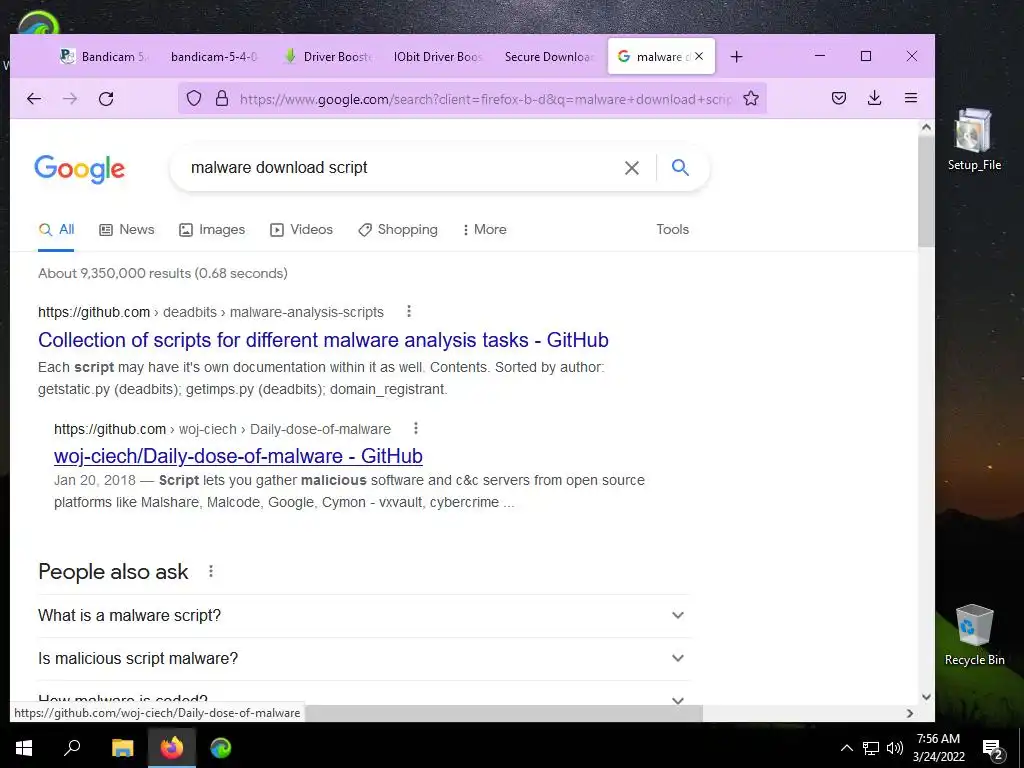Click the padlock site info icon
This screenshot has width=1024, height=768.
tap(222, 99)
